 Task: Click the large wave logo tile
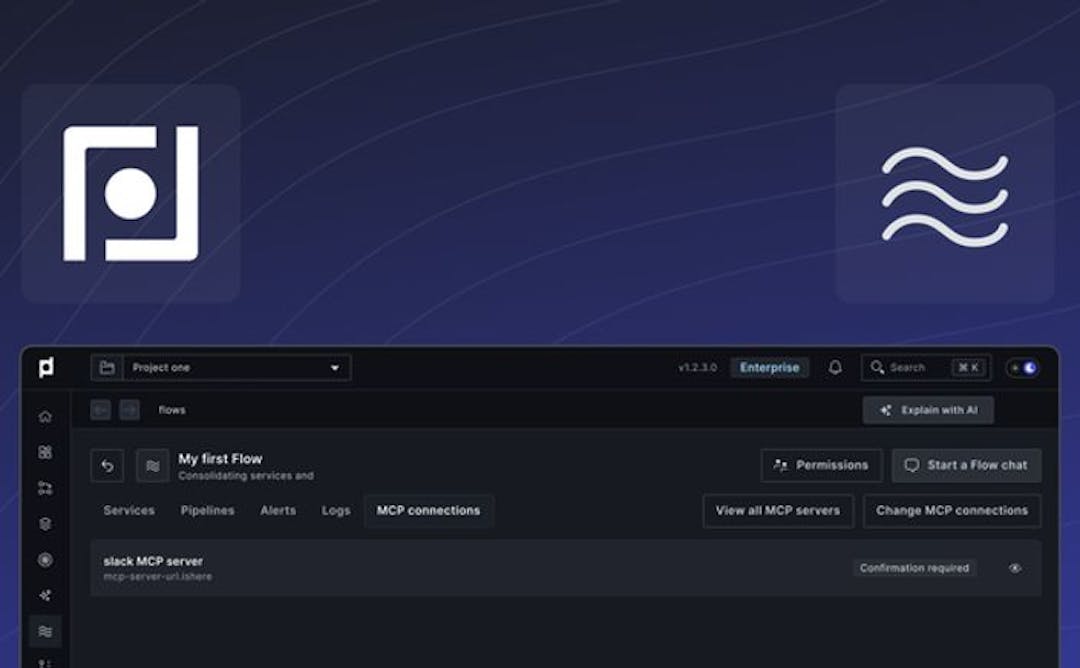(x=945, y=194)
